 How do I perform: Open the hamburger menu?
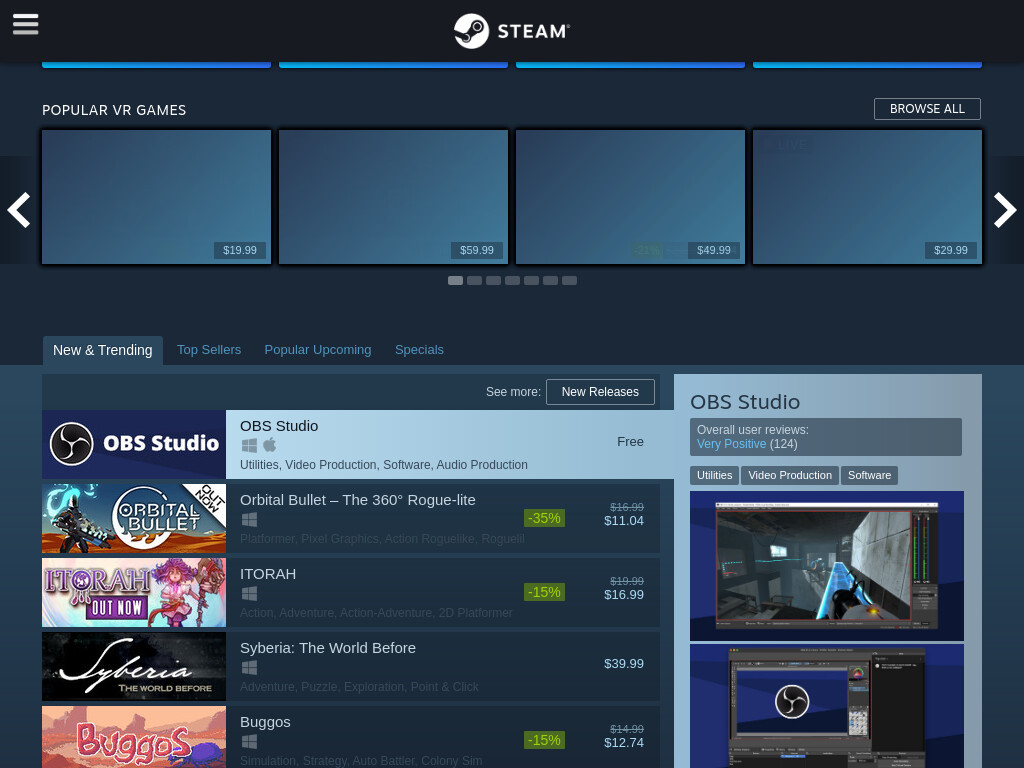tap(25, 25)
